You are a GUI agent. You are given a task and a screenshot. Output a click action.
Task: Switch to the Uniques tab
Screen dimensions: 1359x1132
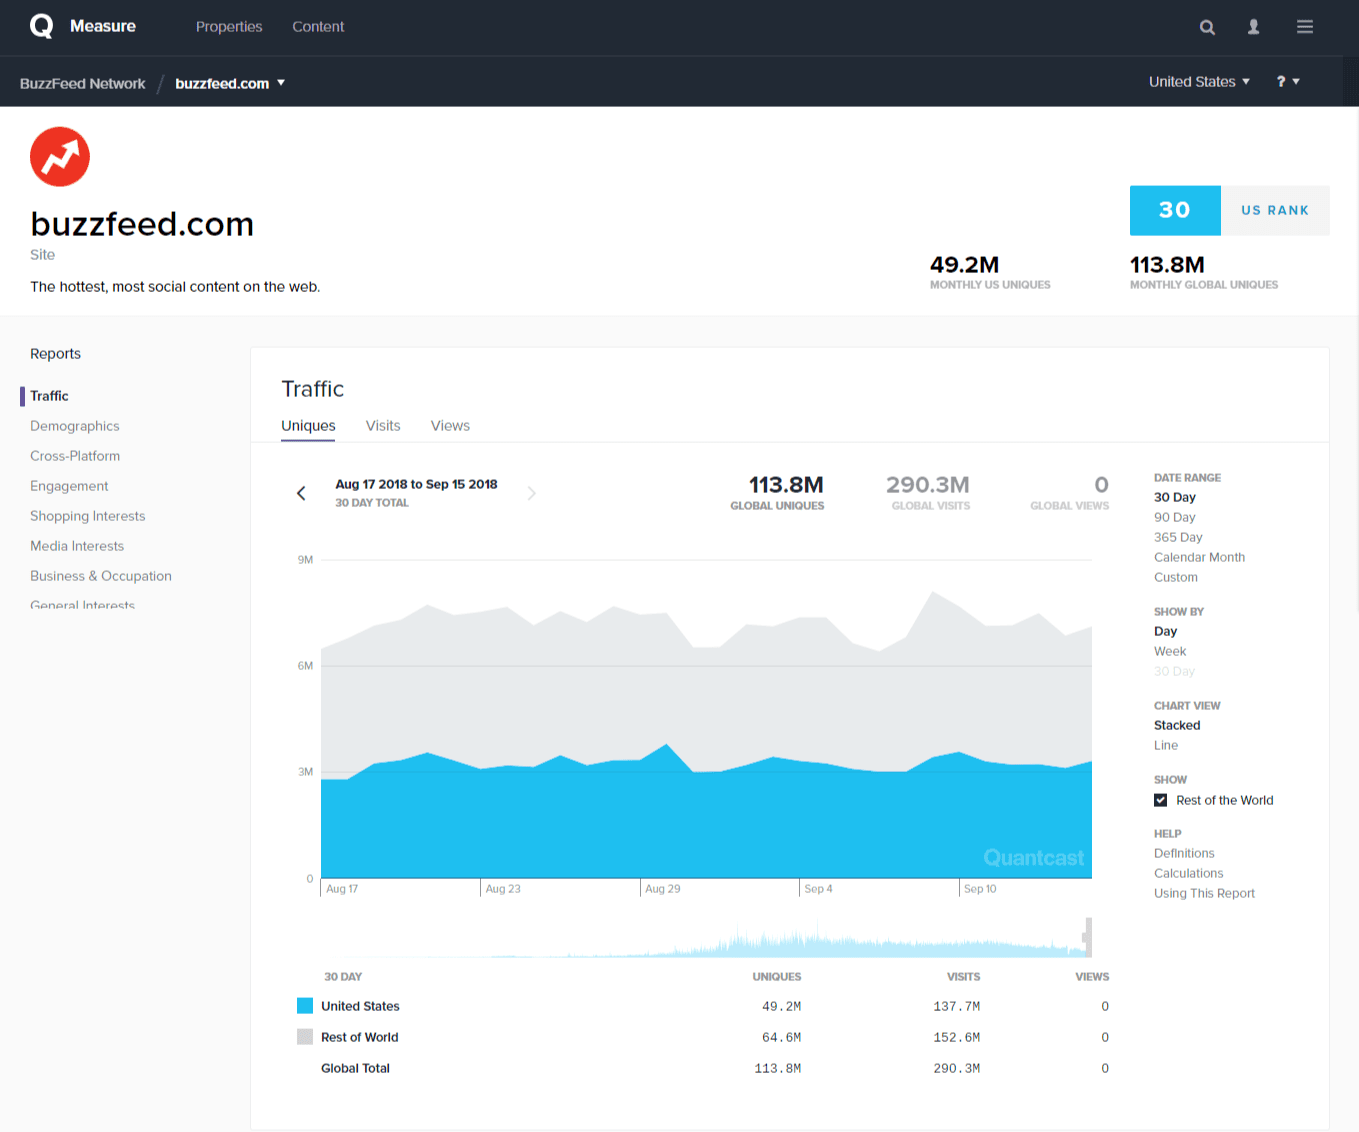pos(308,426)
